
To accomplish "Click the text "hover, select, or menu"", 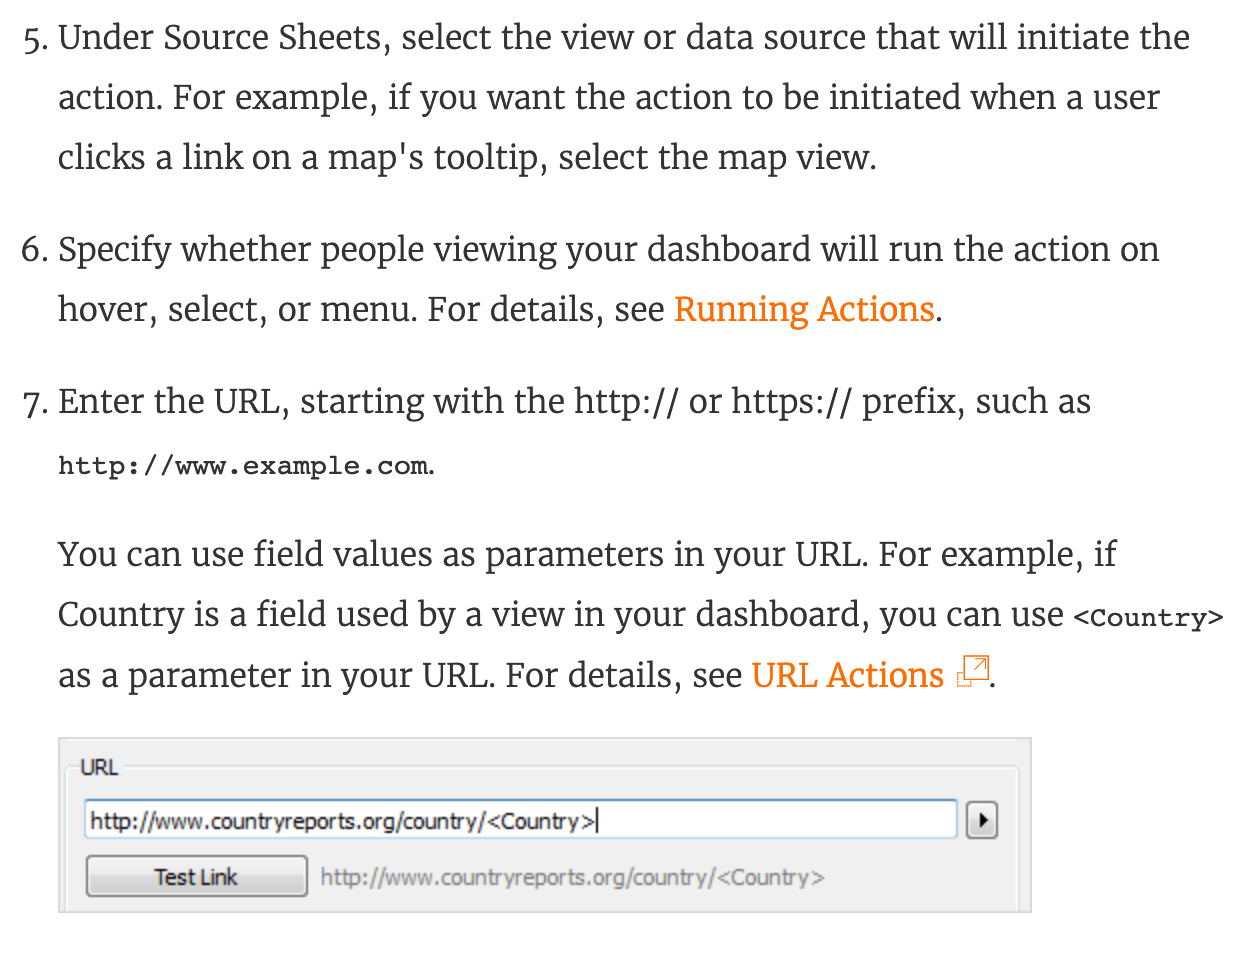I will point(236,310).
